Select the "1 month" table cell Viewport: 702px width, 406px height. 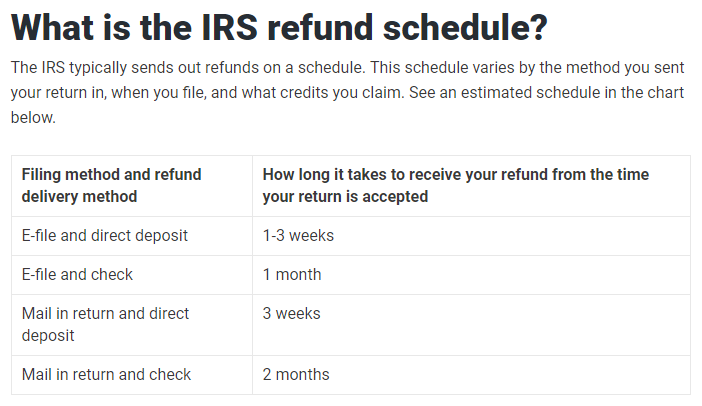[292, 274]
